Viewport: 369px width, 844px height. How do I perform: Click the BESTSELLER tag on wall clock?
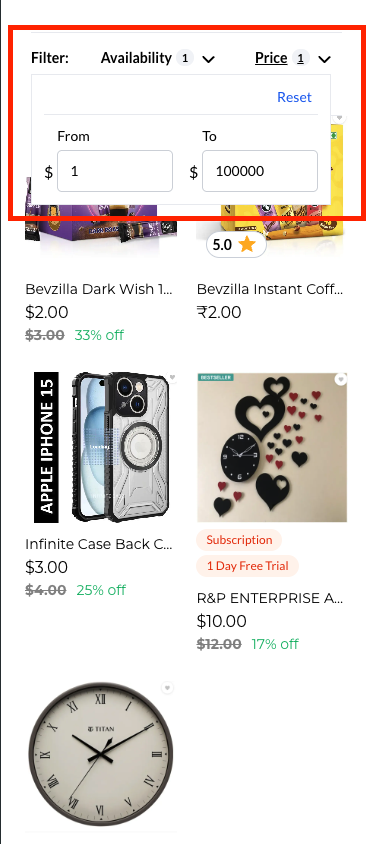point(215,377)
